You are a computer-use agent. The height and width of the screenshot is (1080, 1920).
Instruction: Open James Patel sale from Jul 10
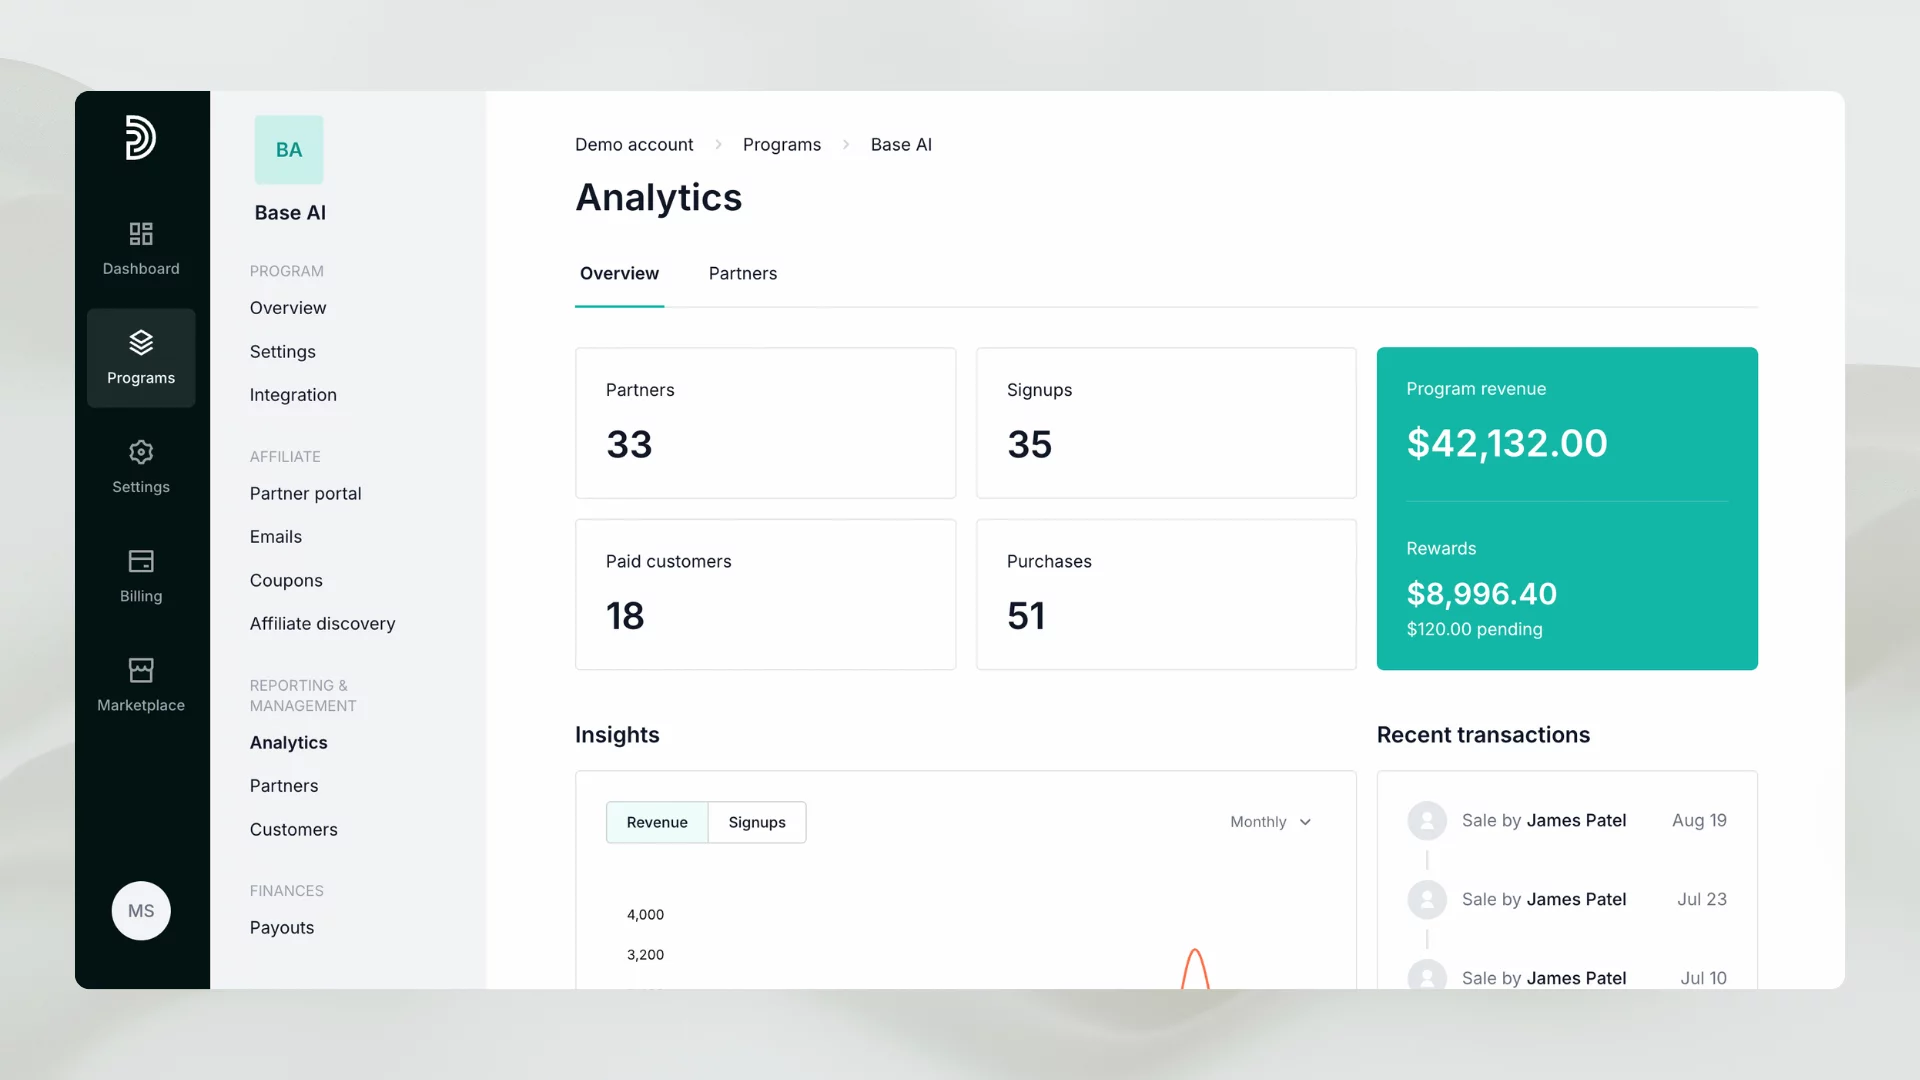click(x=1567, y=977)
